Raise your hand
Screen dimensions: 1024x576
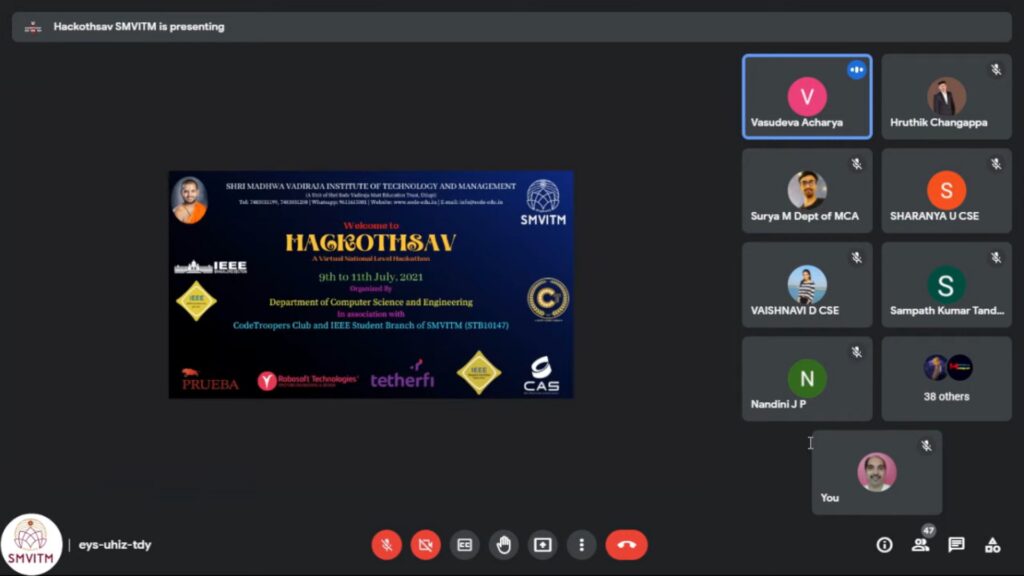point(503,545)
